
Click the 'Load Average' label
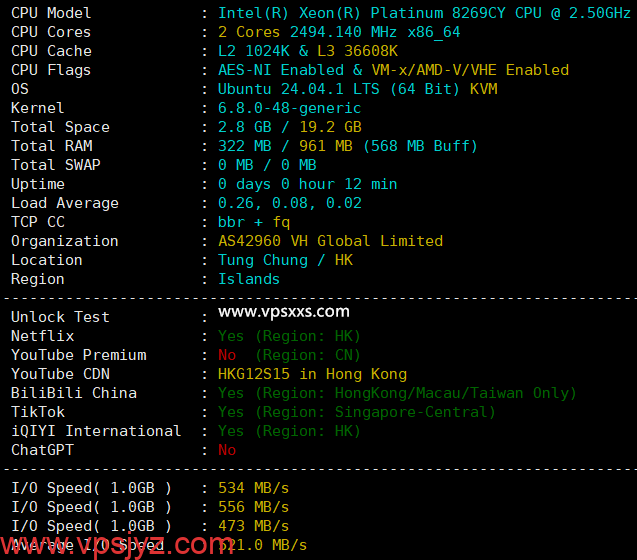pos(65,203)
